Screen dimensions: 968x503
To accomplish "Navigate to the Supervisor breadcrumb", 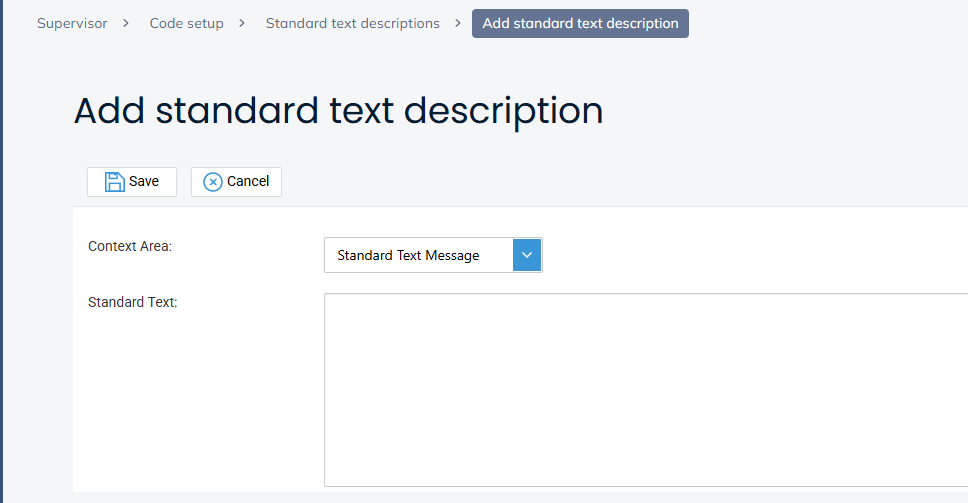I will tap(72, 23).
